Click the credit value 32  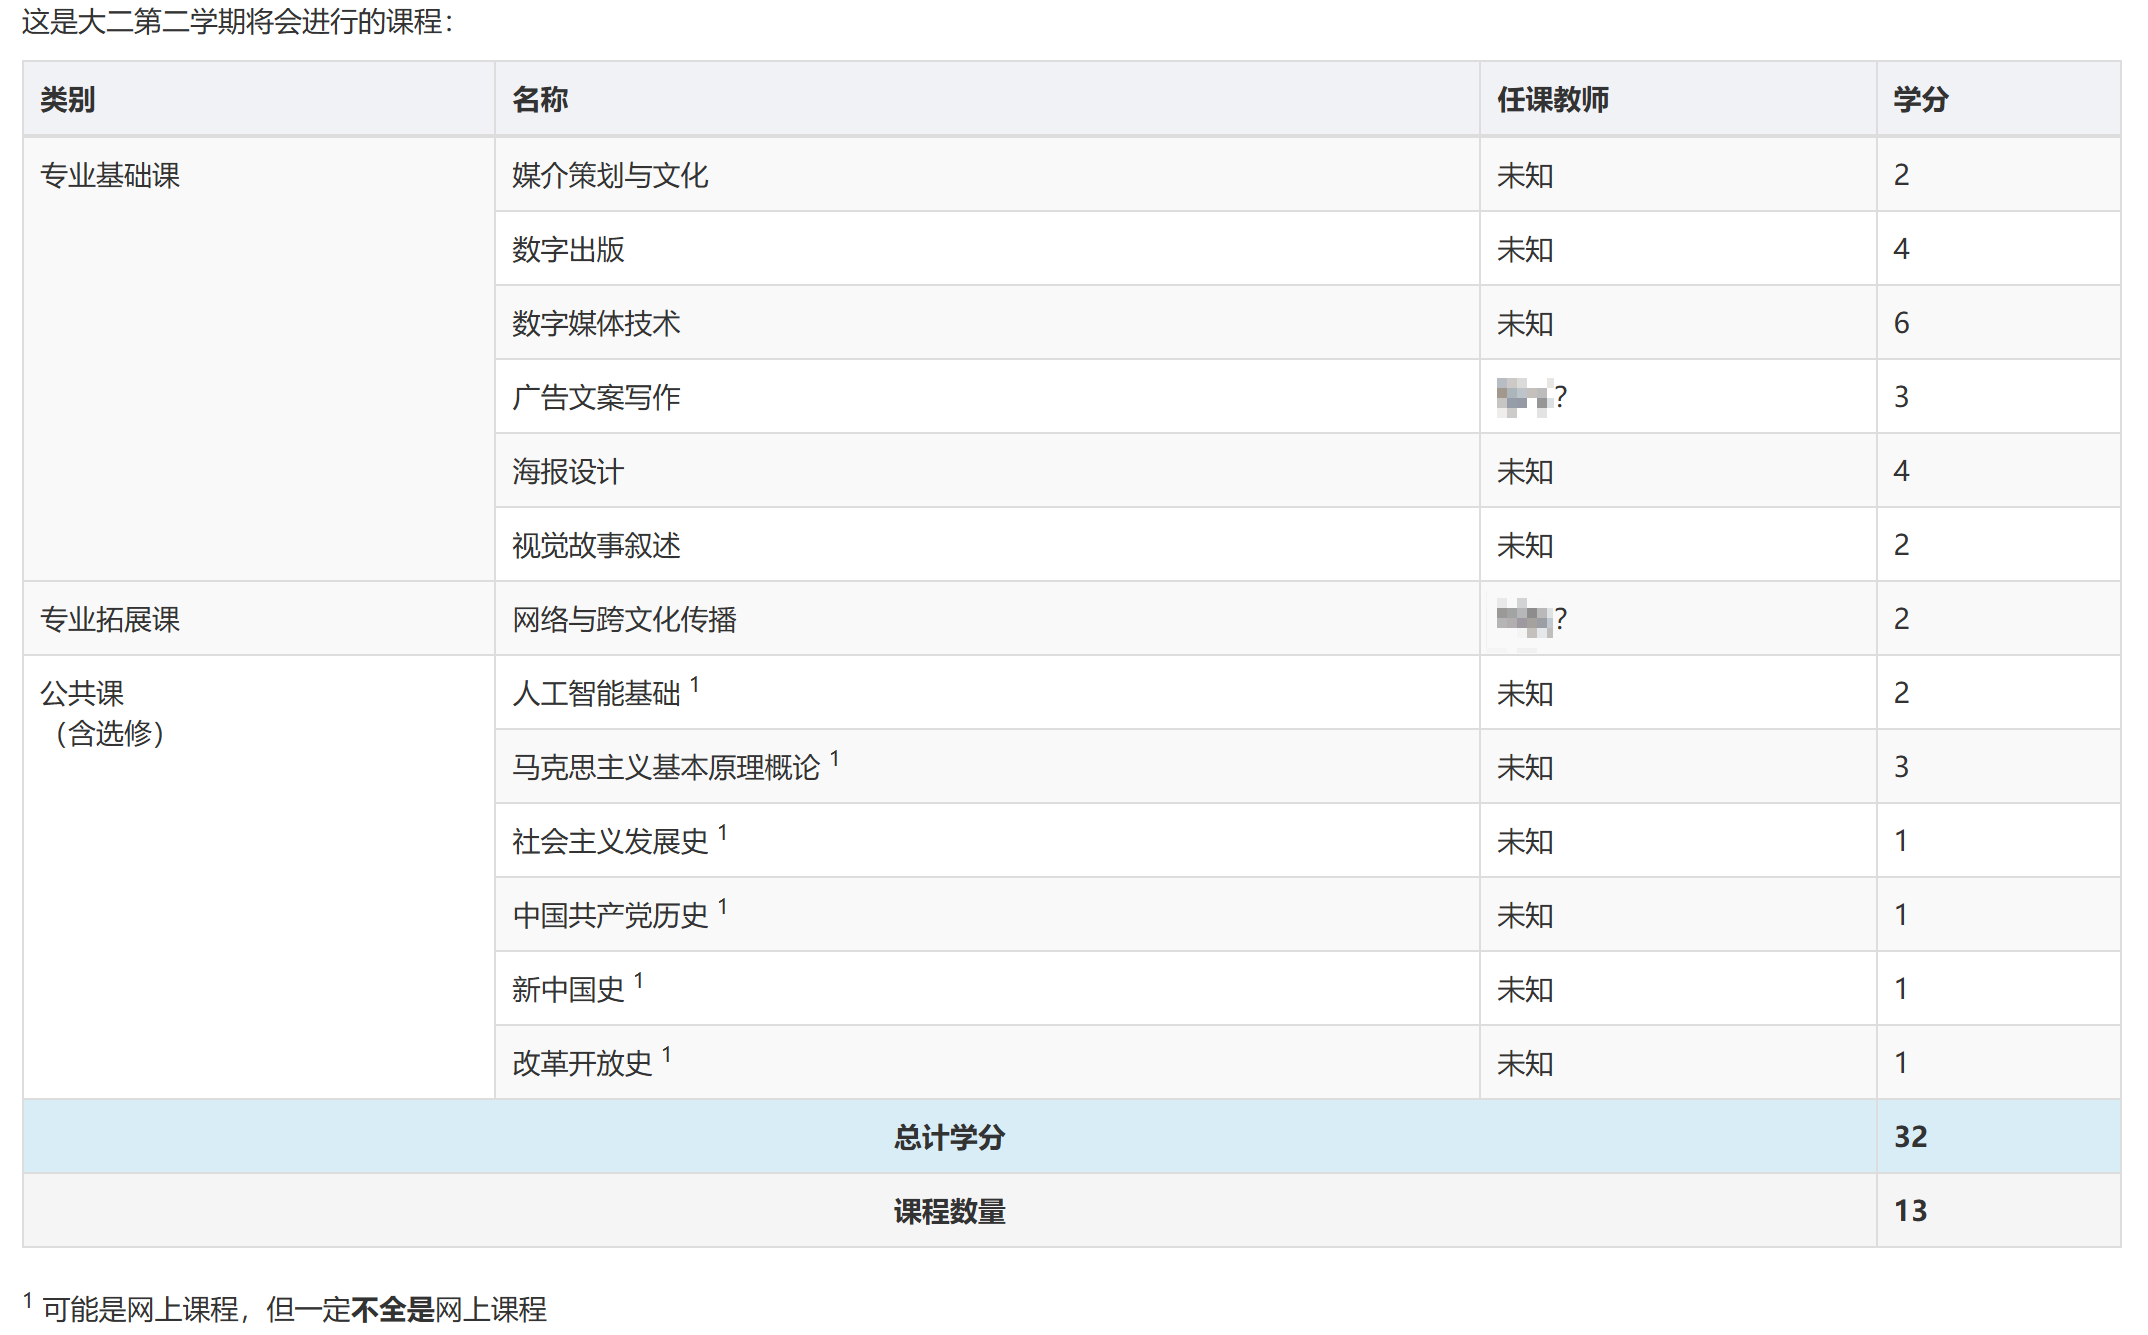[x=1913, y=1136]
